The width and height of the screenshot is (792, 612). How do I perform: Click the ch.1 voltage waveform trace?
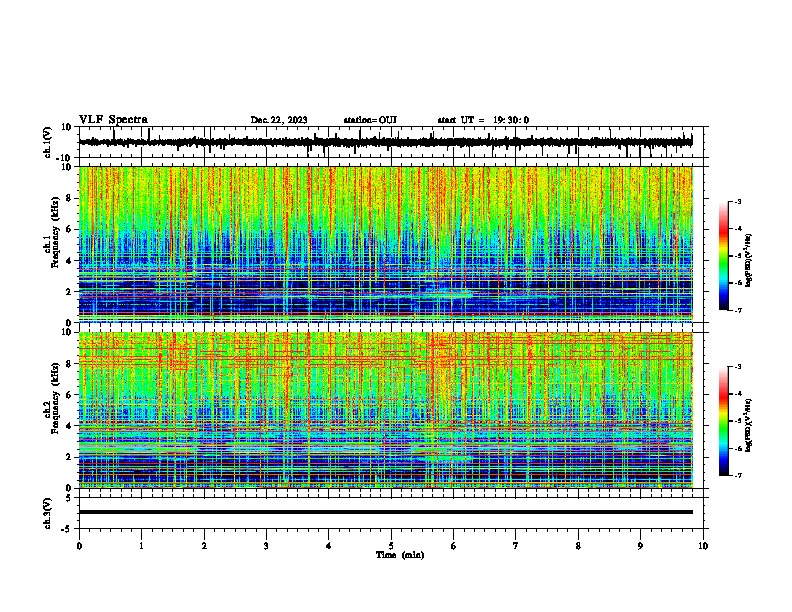click(x=385, y=142)
